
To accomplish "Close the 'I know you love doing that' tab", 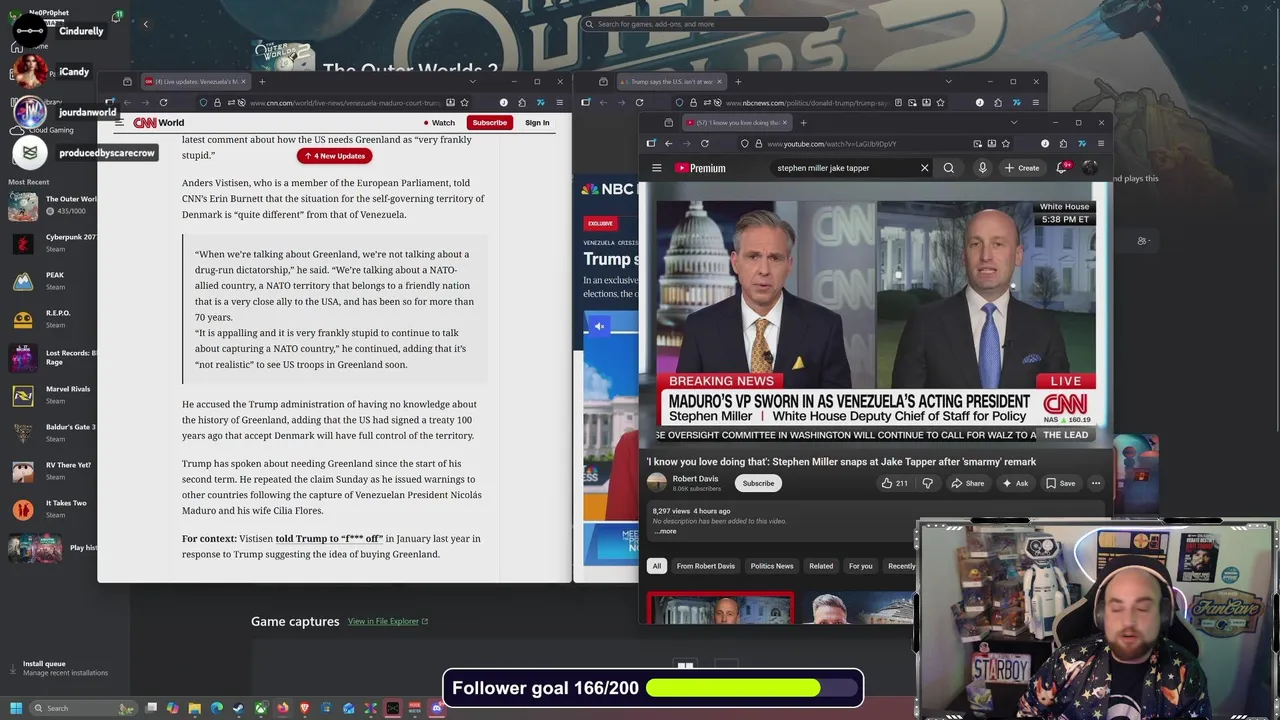I will tap(784, 122).
